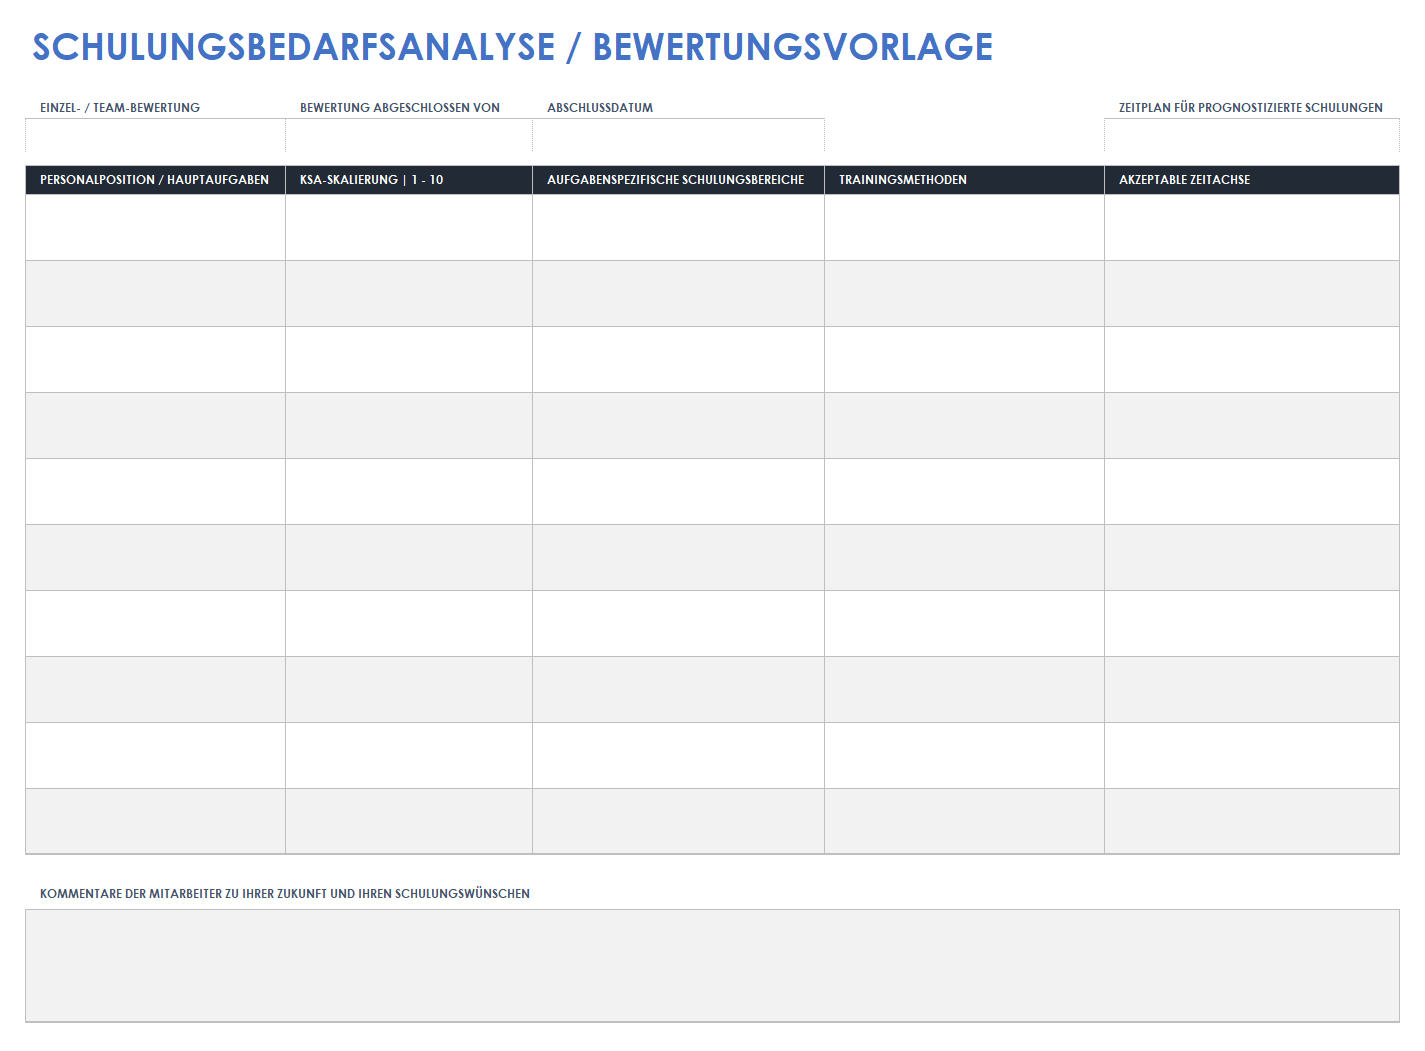Select the KSA-Skalierung 1 - 10 header

point(409,180)
